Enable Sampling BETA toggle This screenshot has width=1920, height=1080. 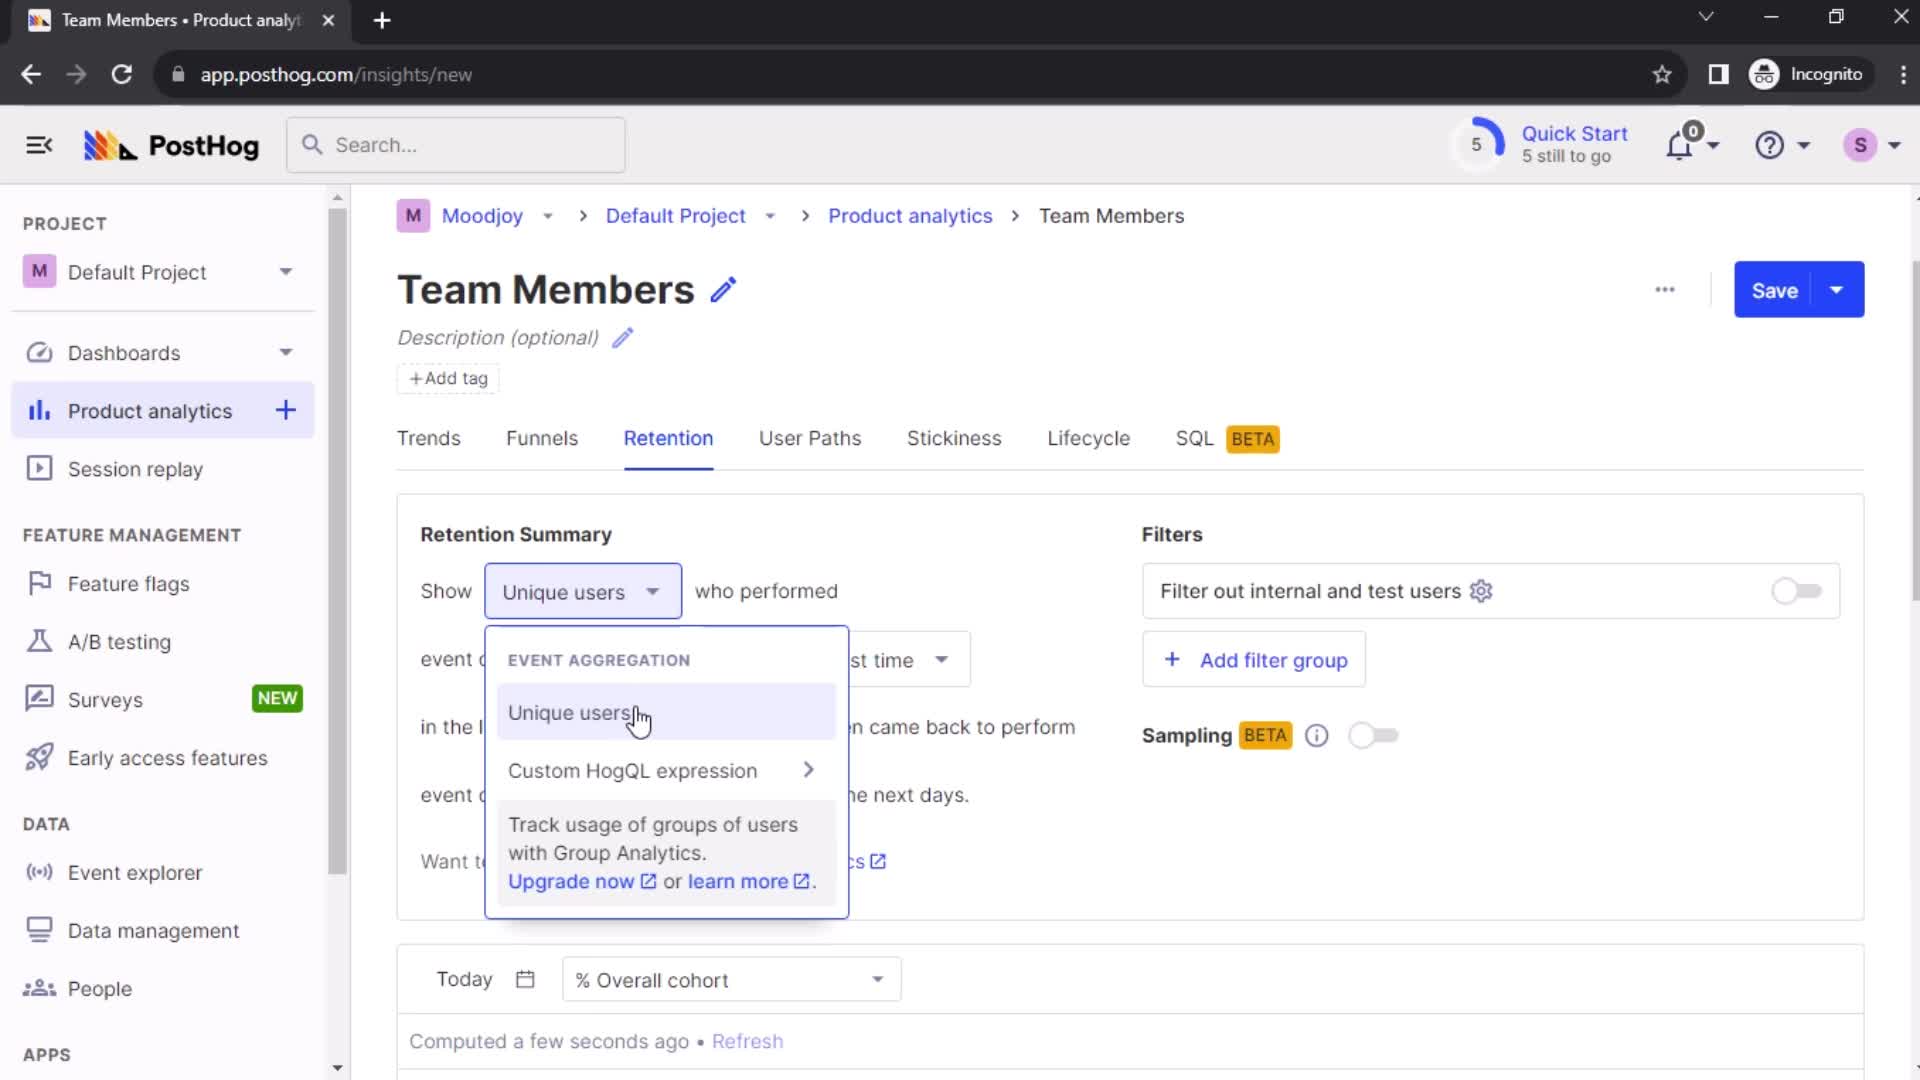1373,735
